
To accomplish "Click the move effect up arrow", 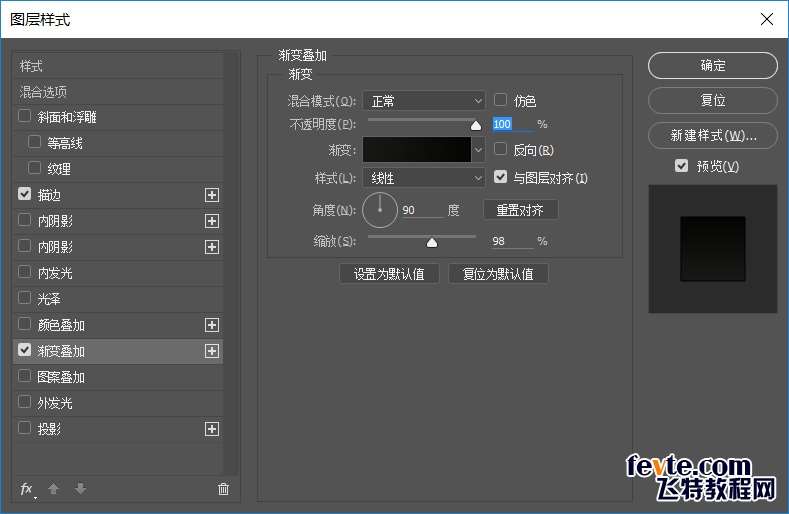I will (53, 488).
